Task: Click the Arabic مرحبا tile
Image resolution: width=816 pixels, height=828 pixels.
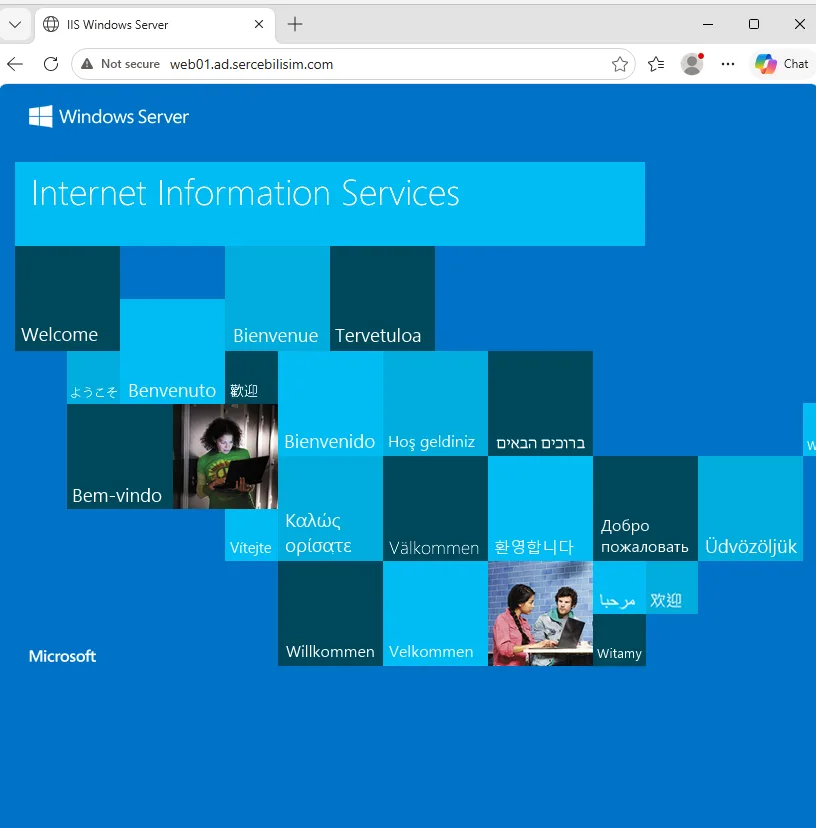Action: click(619, 587)
